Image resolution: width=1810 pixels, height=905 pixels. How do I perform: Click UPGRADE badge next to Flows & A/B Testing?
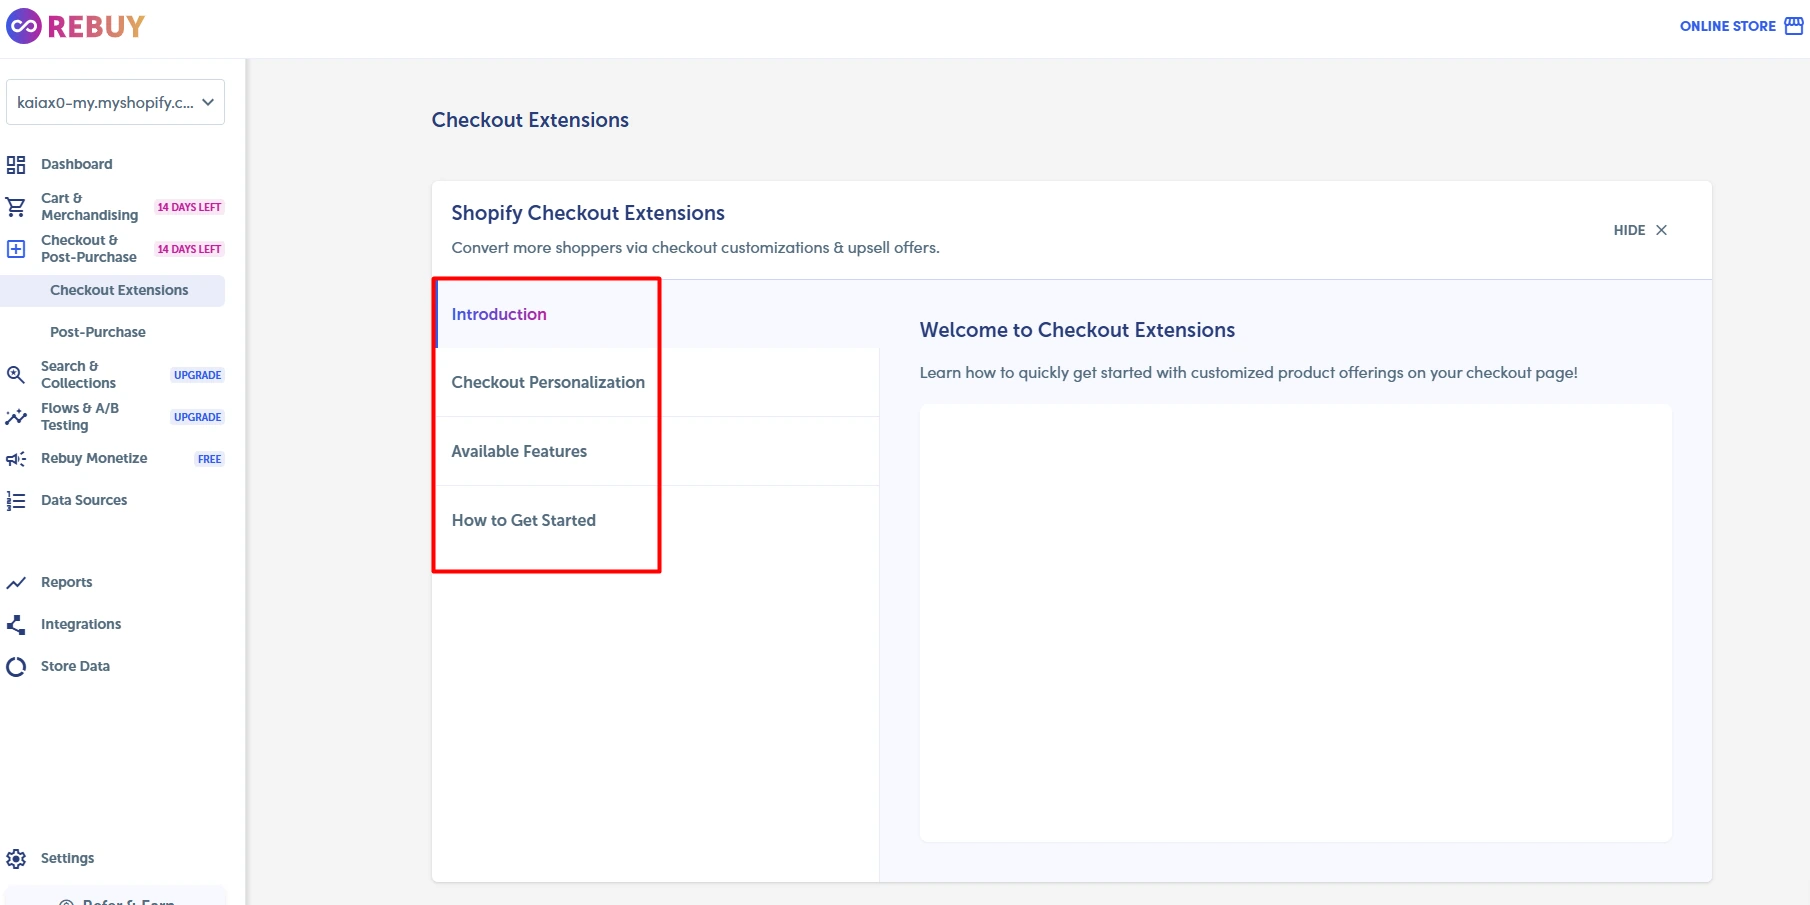point(197,417)
